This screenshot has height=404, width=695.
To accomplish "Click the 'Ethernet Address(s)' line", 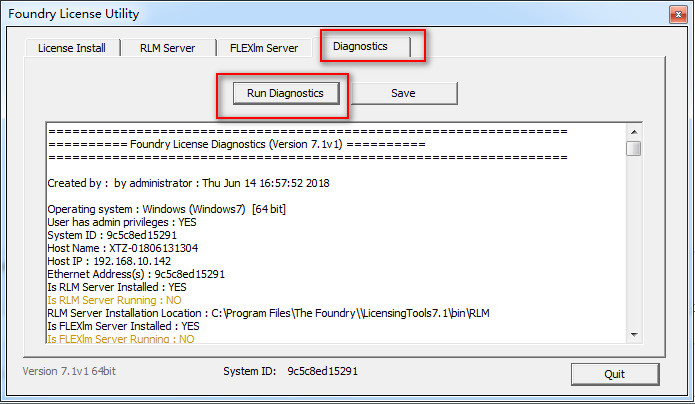I will pos(136,274).
